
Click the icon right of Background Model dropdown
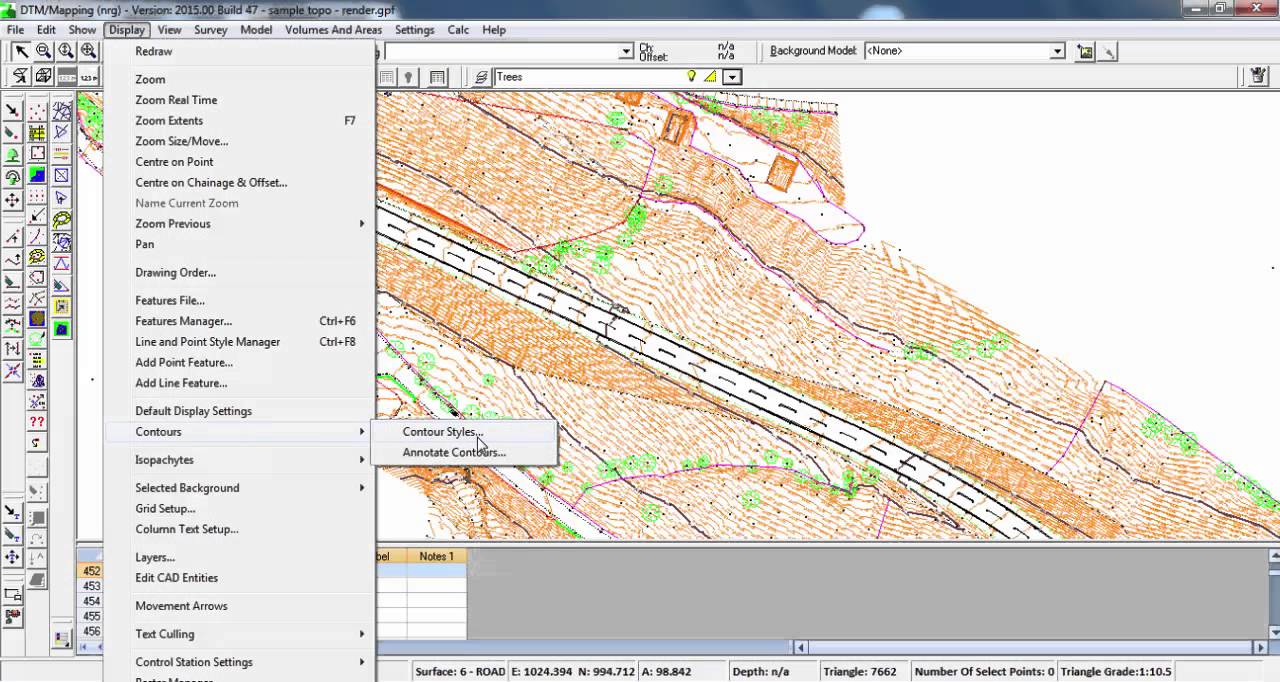coord(1085,51)
